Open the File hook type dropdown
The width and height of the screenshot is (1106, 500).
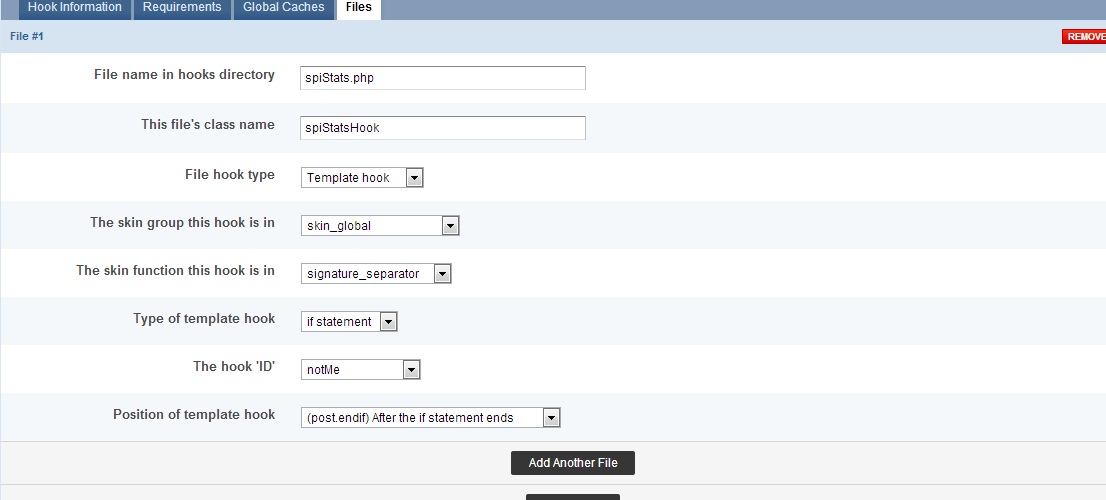[x=362, y=178]
